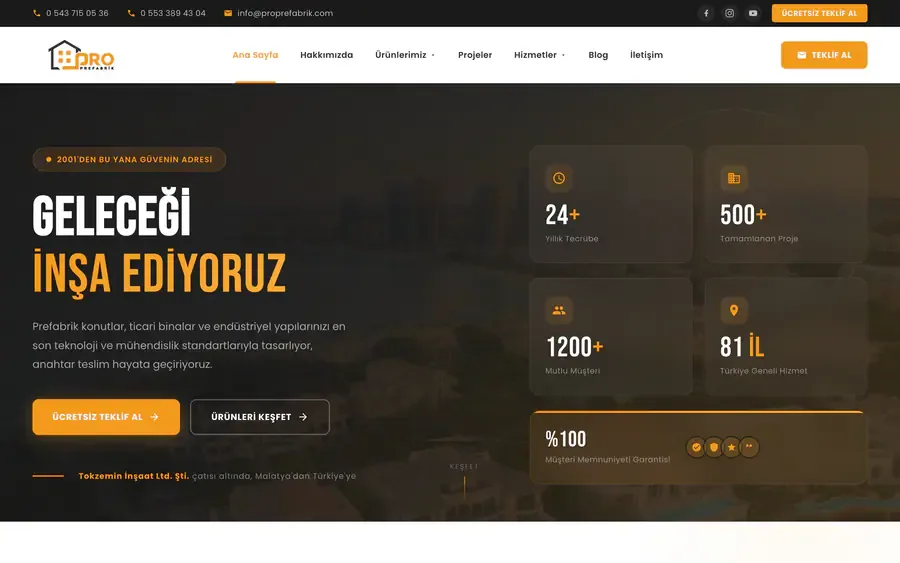The width and height of the screenshot is (900, 563).
Task: Click the Mutlu Müşteri label
Action: point(572,371)
